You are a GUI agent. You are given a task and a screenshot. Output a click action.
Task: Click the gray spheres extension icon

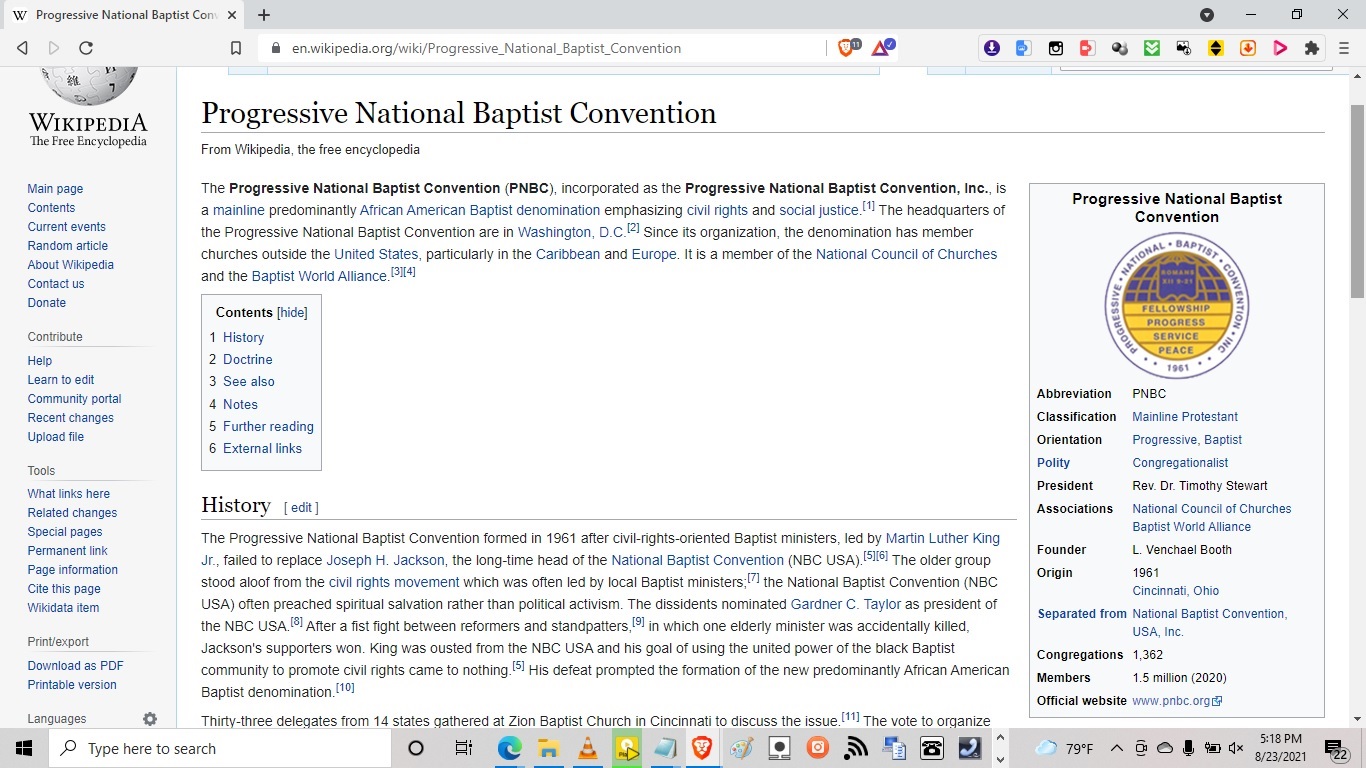[x=1120, y=48]
